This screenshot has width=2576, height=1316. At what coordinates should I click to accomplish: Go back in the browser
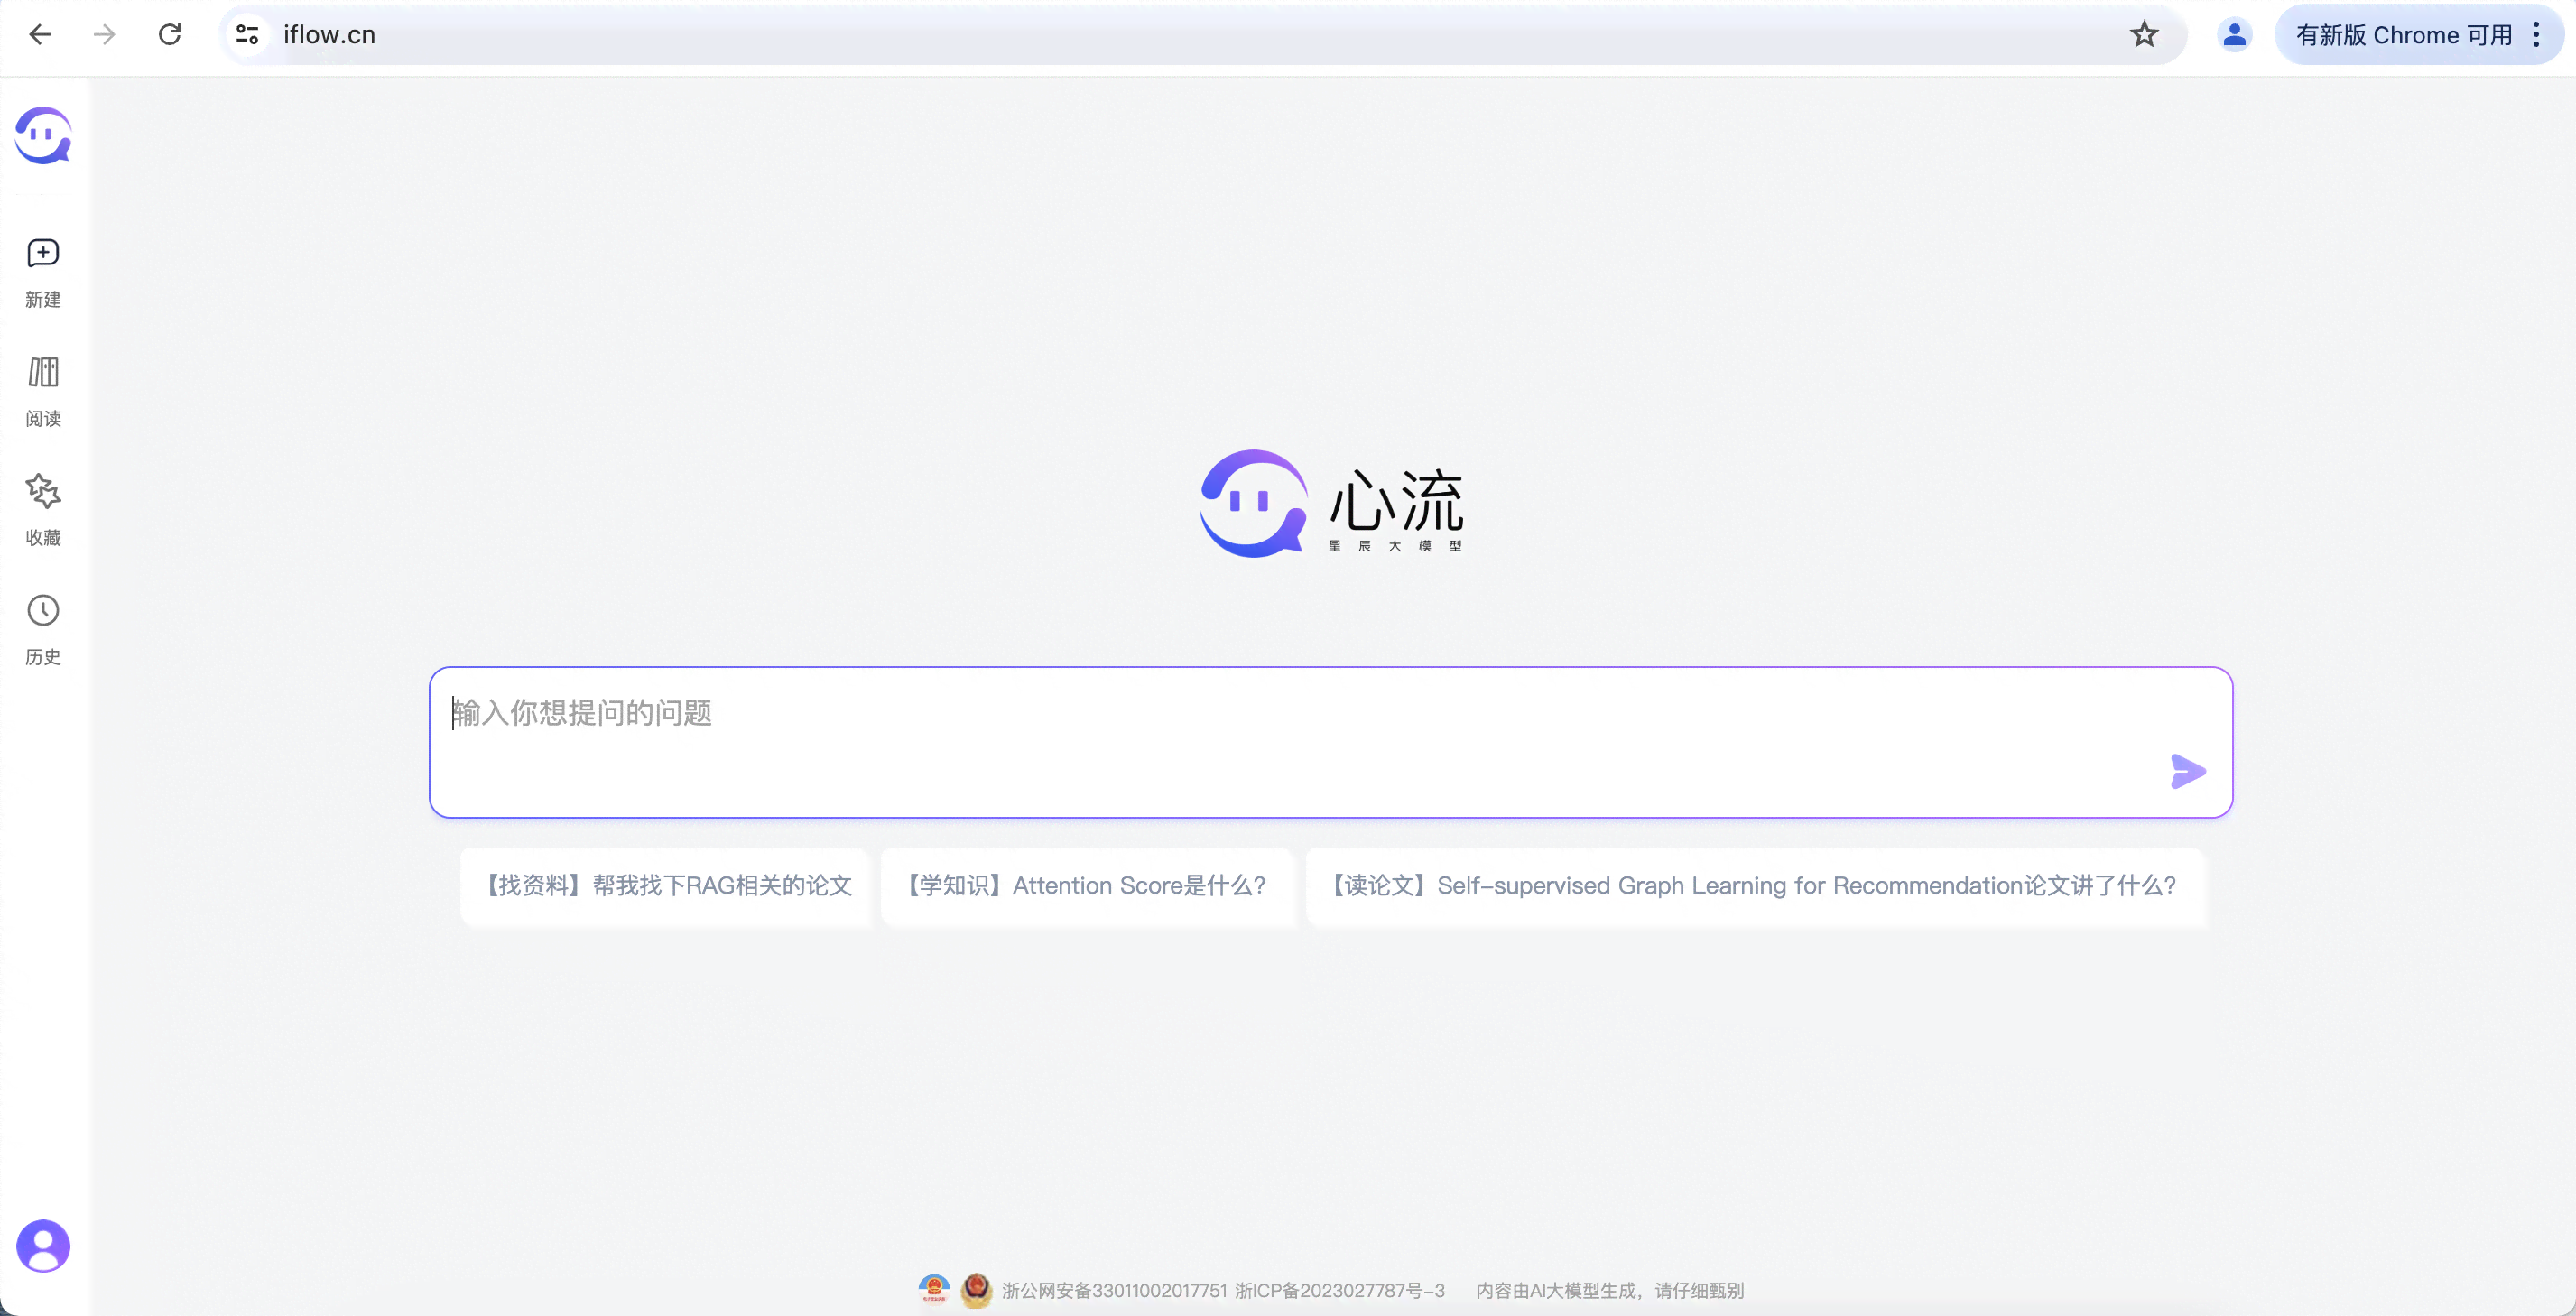[x=40, y=35]
